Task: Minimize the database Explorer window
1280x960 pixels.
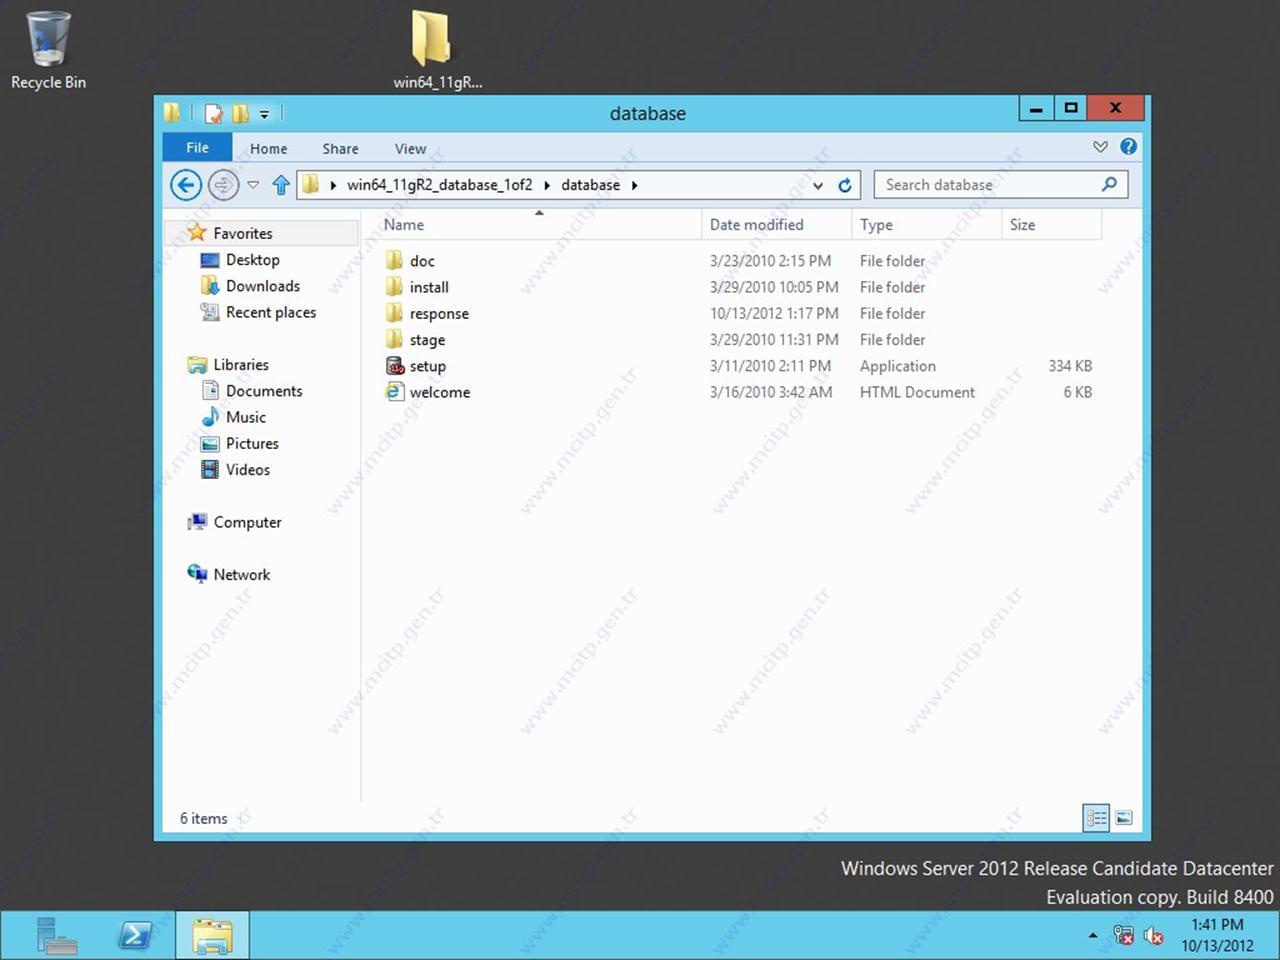Action: 1036,108
